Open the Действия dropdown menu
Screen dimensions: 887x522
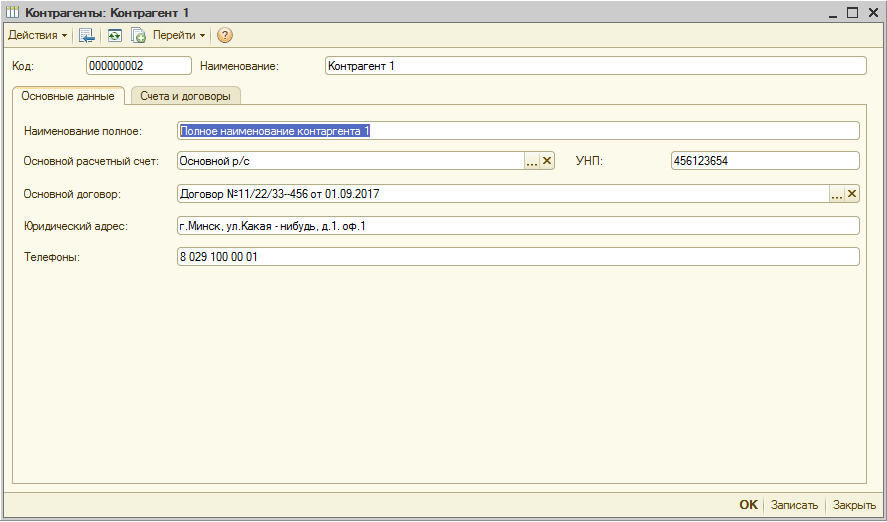pos(37,35)
